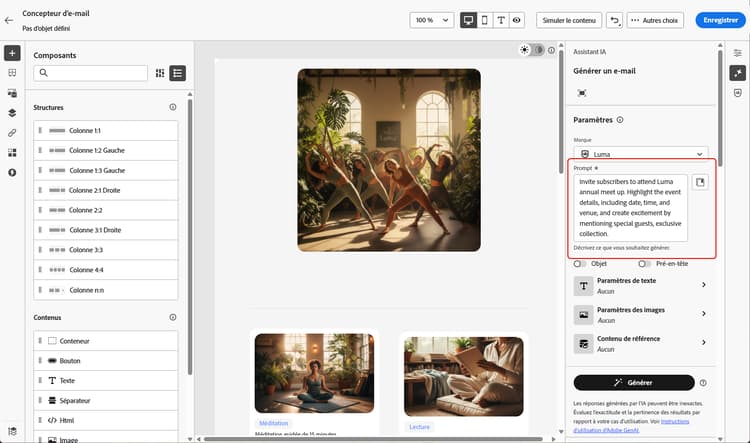This screenshot has height=443, width=750.
Task: Click the Enregistrer button
Action: (x=720, y=20)
